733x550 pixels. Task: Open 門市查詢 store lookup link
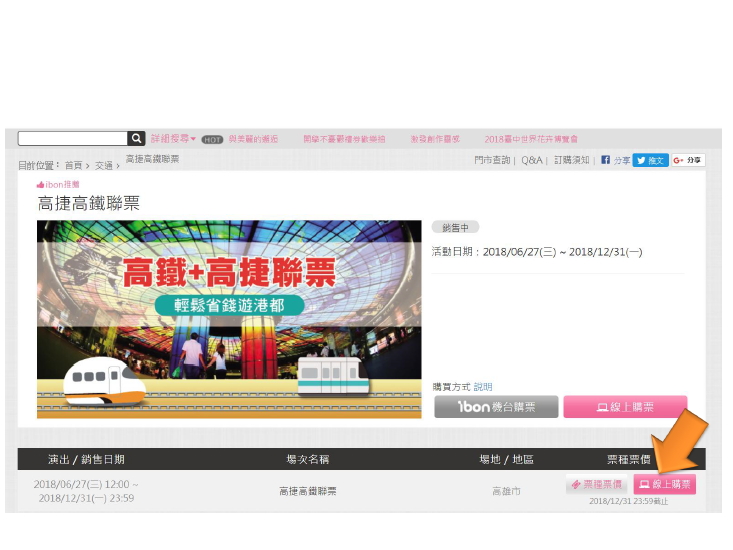pos(492,160)
